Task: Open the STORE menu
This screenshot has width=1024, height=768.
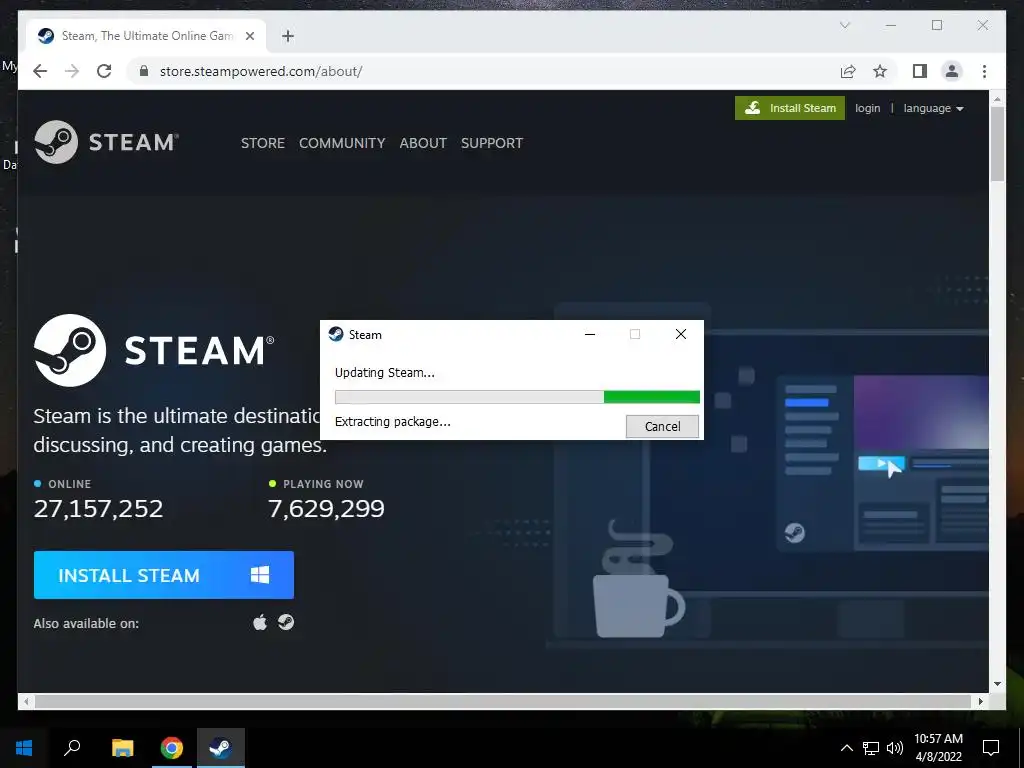Action: pyautogui.click(x=263, y=143)
